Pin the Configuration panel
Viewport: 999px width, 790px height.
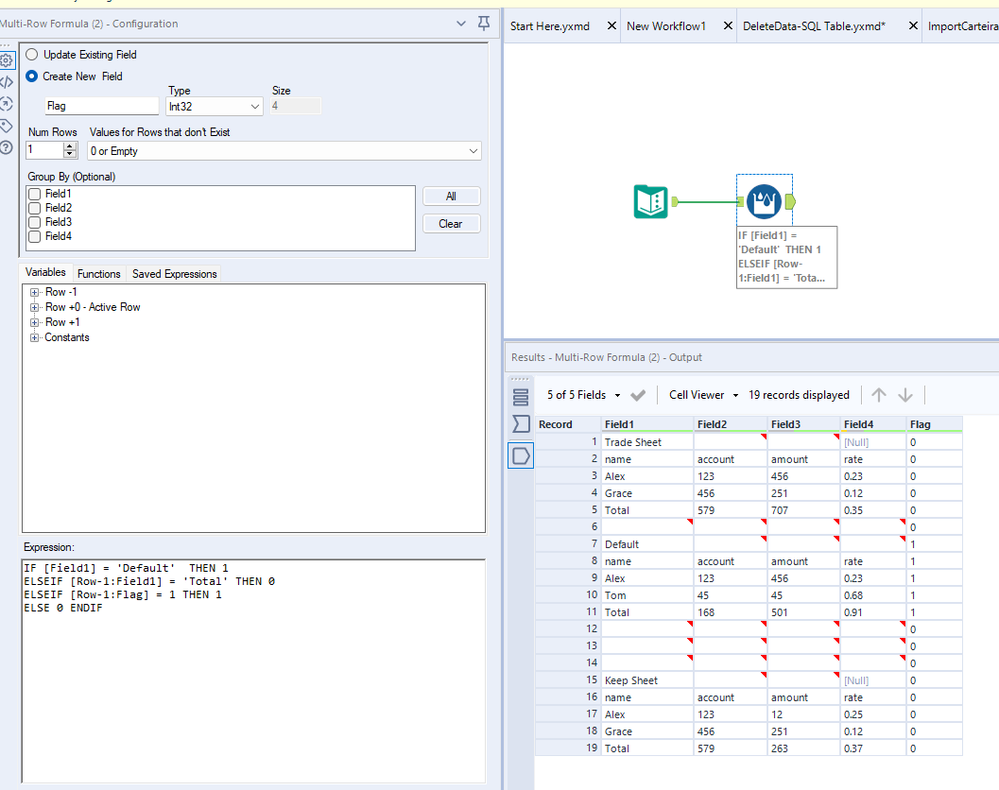(484, 23)
